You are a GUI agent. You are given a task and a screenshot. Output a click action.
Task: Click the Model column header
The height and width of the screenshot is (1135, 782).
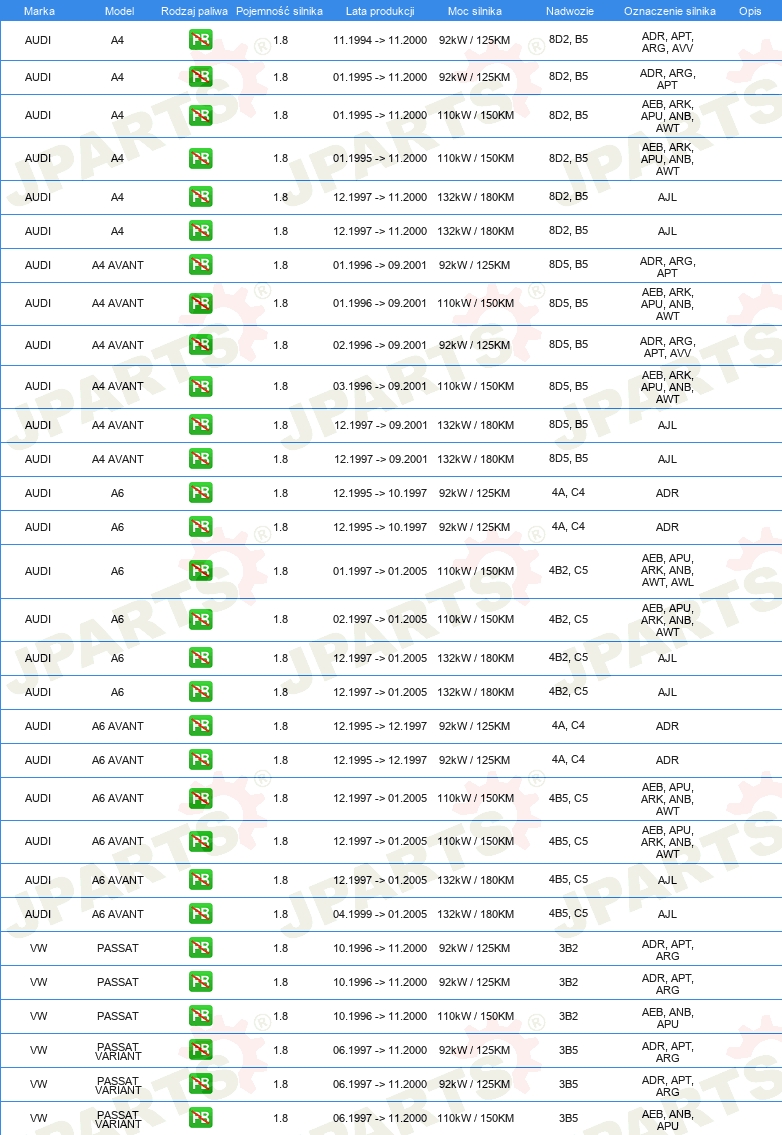tap(119, 11)
